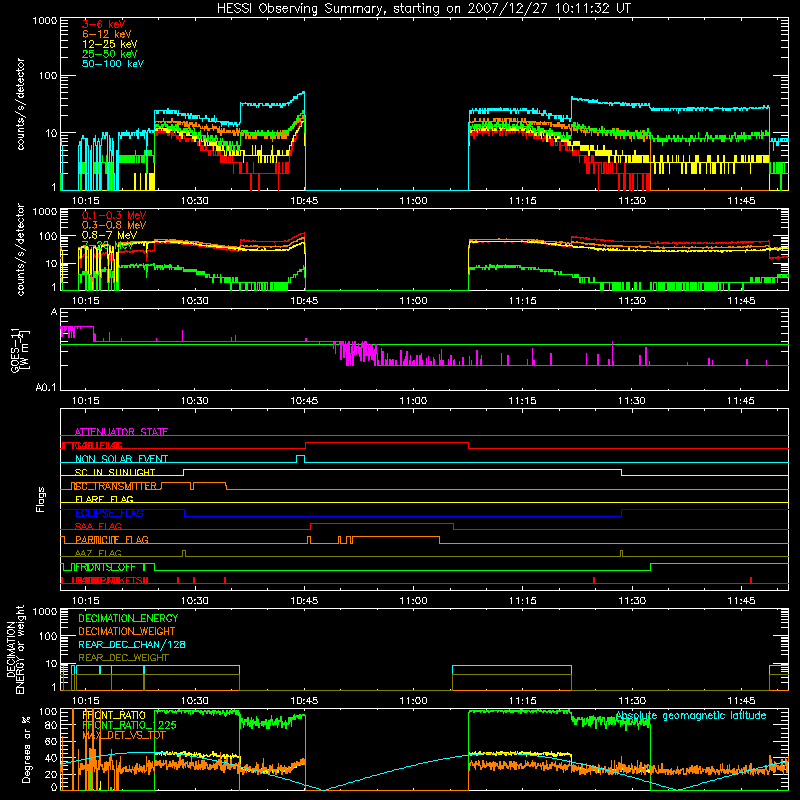Click the 11:30 time tick under the Flags panel
The width and height of the screenshot is (800, 800).
(632, 601)
